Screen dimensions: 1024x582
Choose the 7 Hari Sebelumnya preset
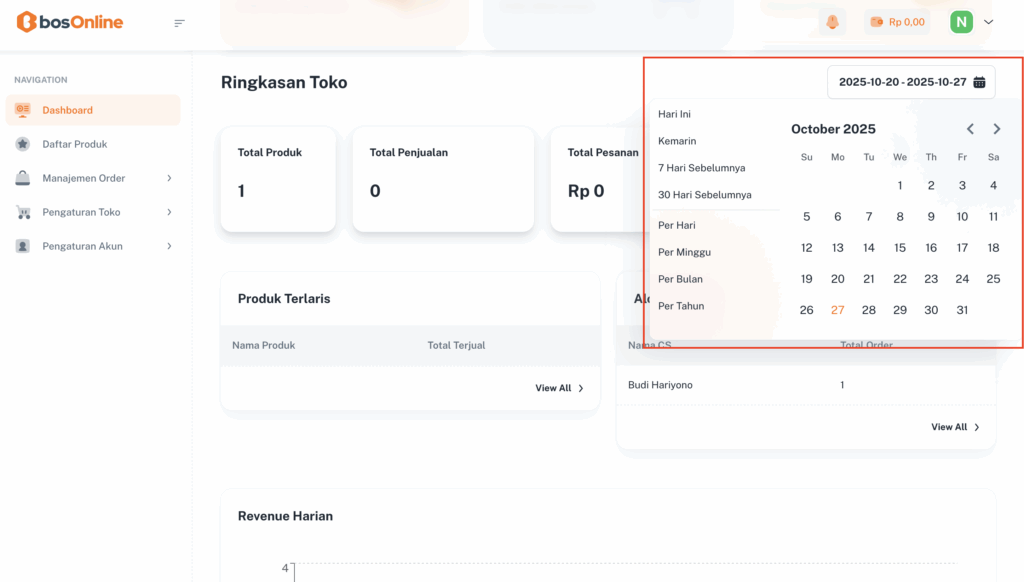coord(701,168)
